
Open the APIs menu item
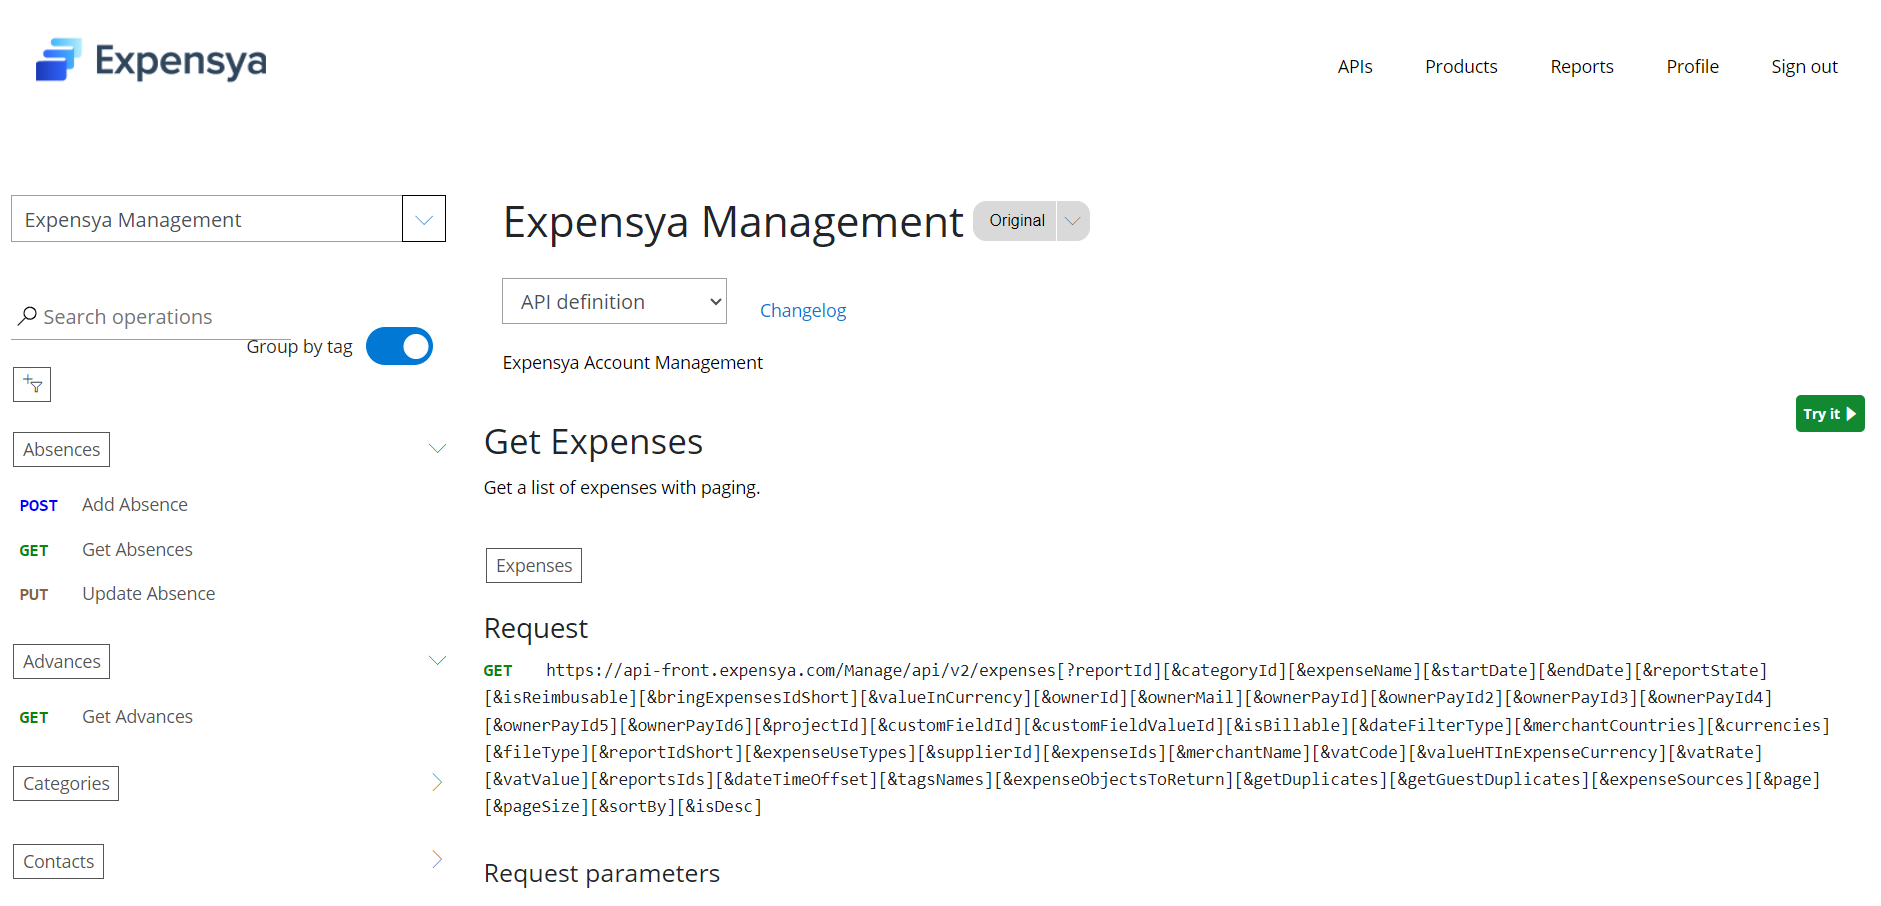[x=1354, y=67]
